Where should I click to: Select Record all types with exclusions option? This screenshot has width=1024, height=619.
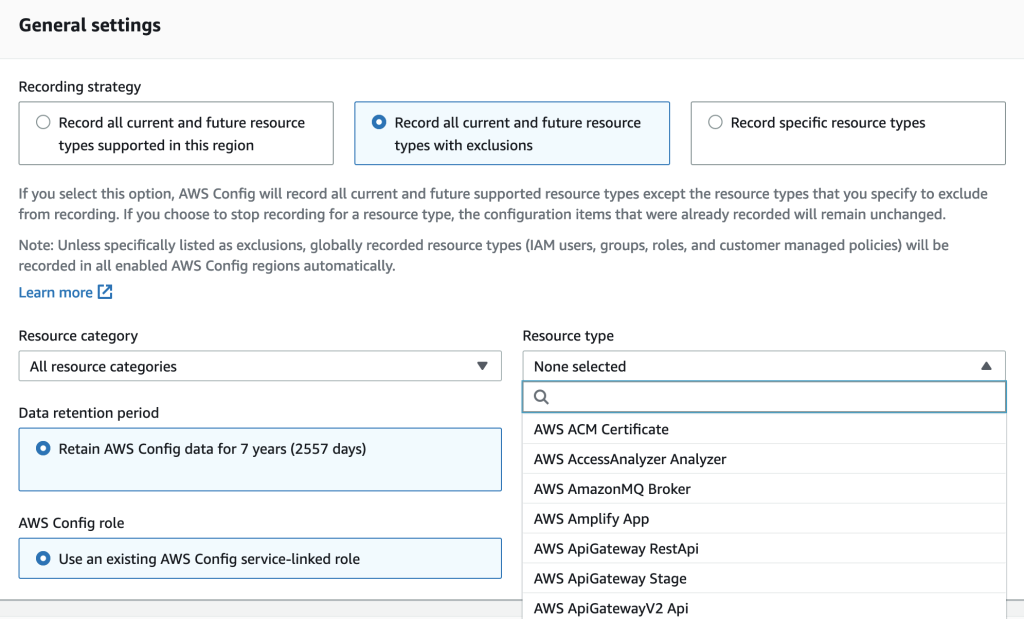(379, 122)
